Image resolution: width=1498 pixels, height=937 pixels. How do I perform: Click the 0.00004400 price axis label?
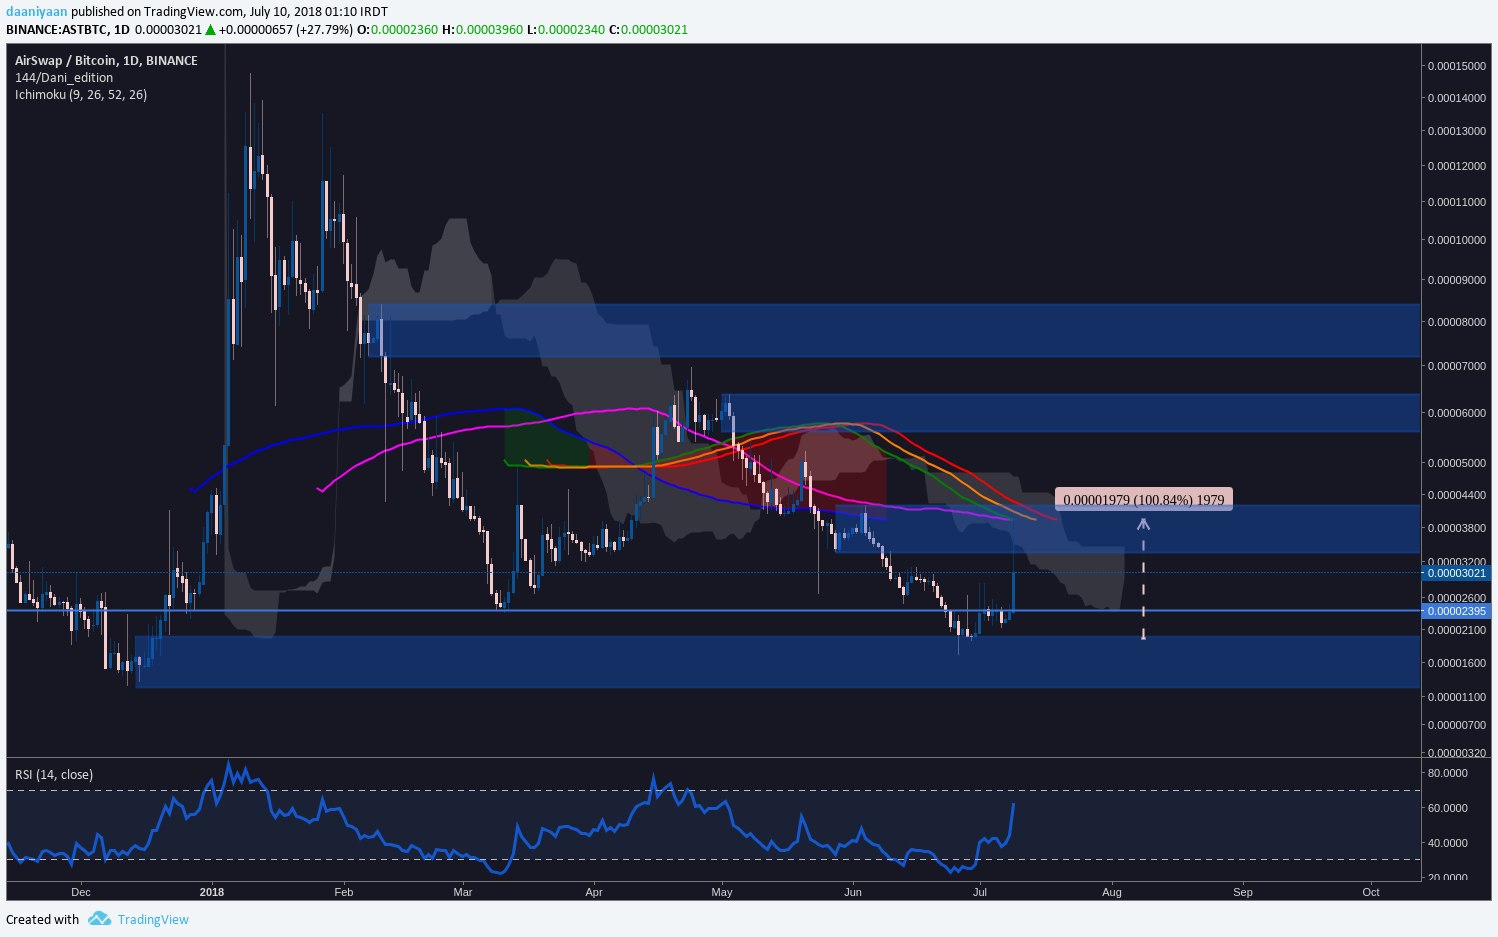click(x=1456, y=495)
